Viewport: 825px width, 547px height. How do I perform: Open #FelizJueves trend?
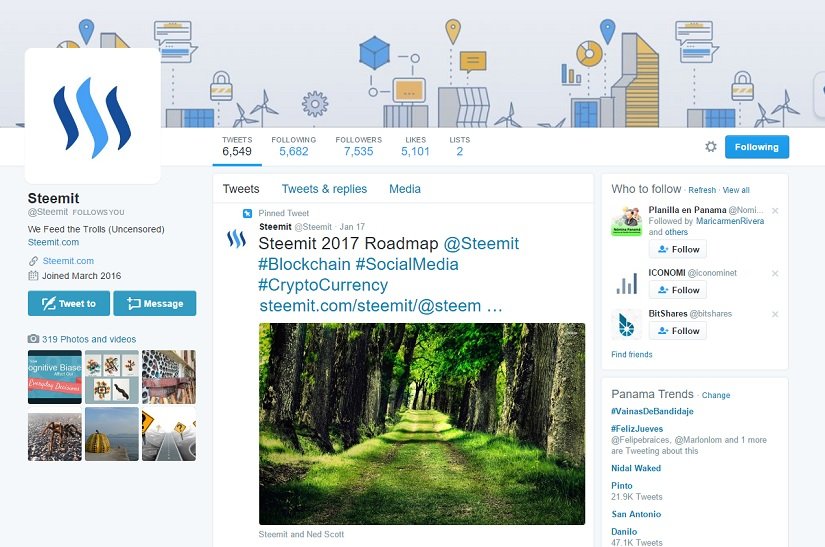[637, 429]
